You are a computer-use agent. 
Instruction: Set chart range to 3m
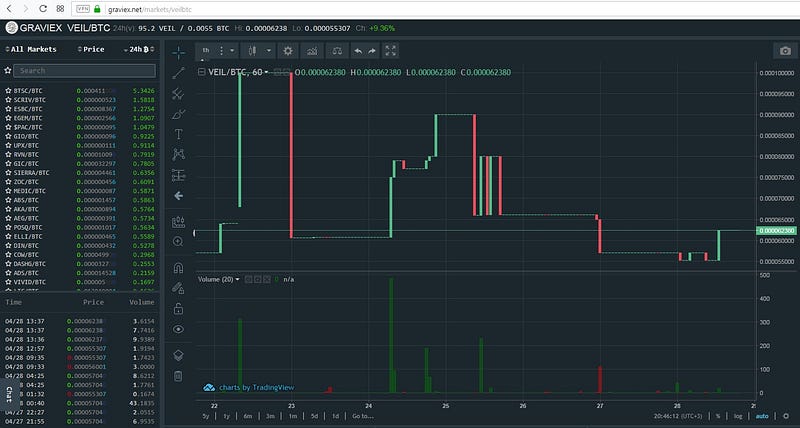[270, 416]
